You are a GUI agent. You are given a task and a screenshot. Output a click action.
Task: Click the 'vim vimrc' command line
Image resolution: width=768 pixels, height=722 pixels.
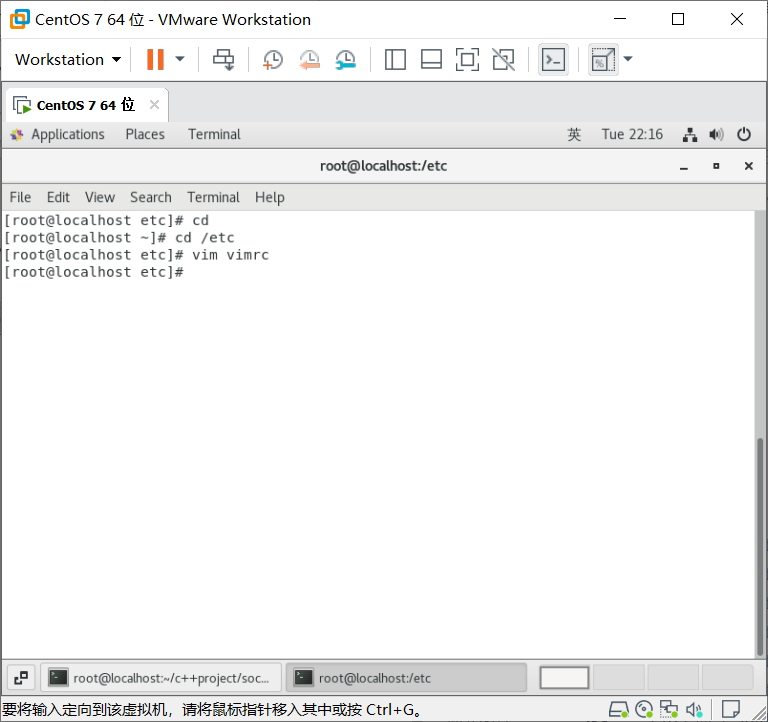click(137, 255)
